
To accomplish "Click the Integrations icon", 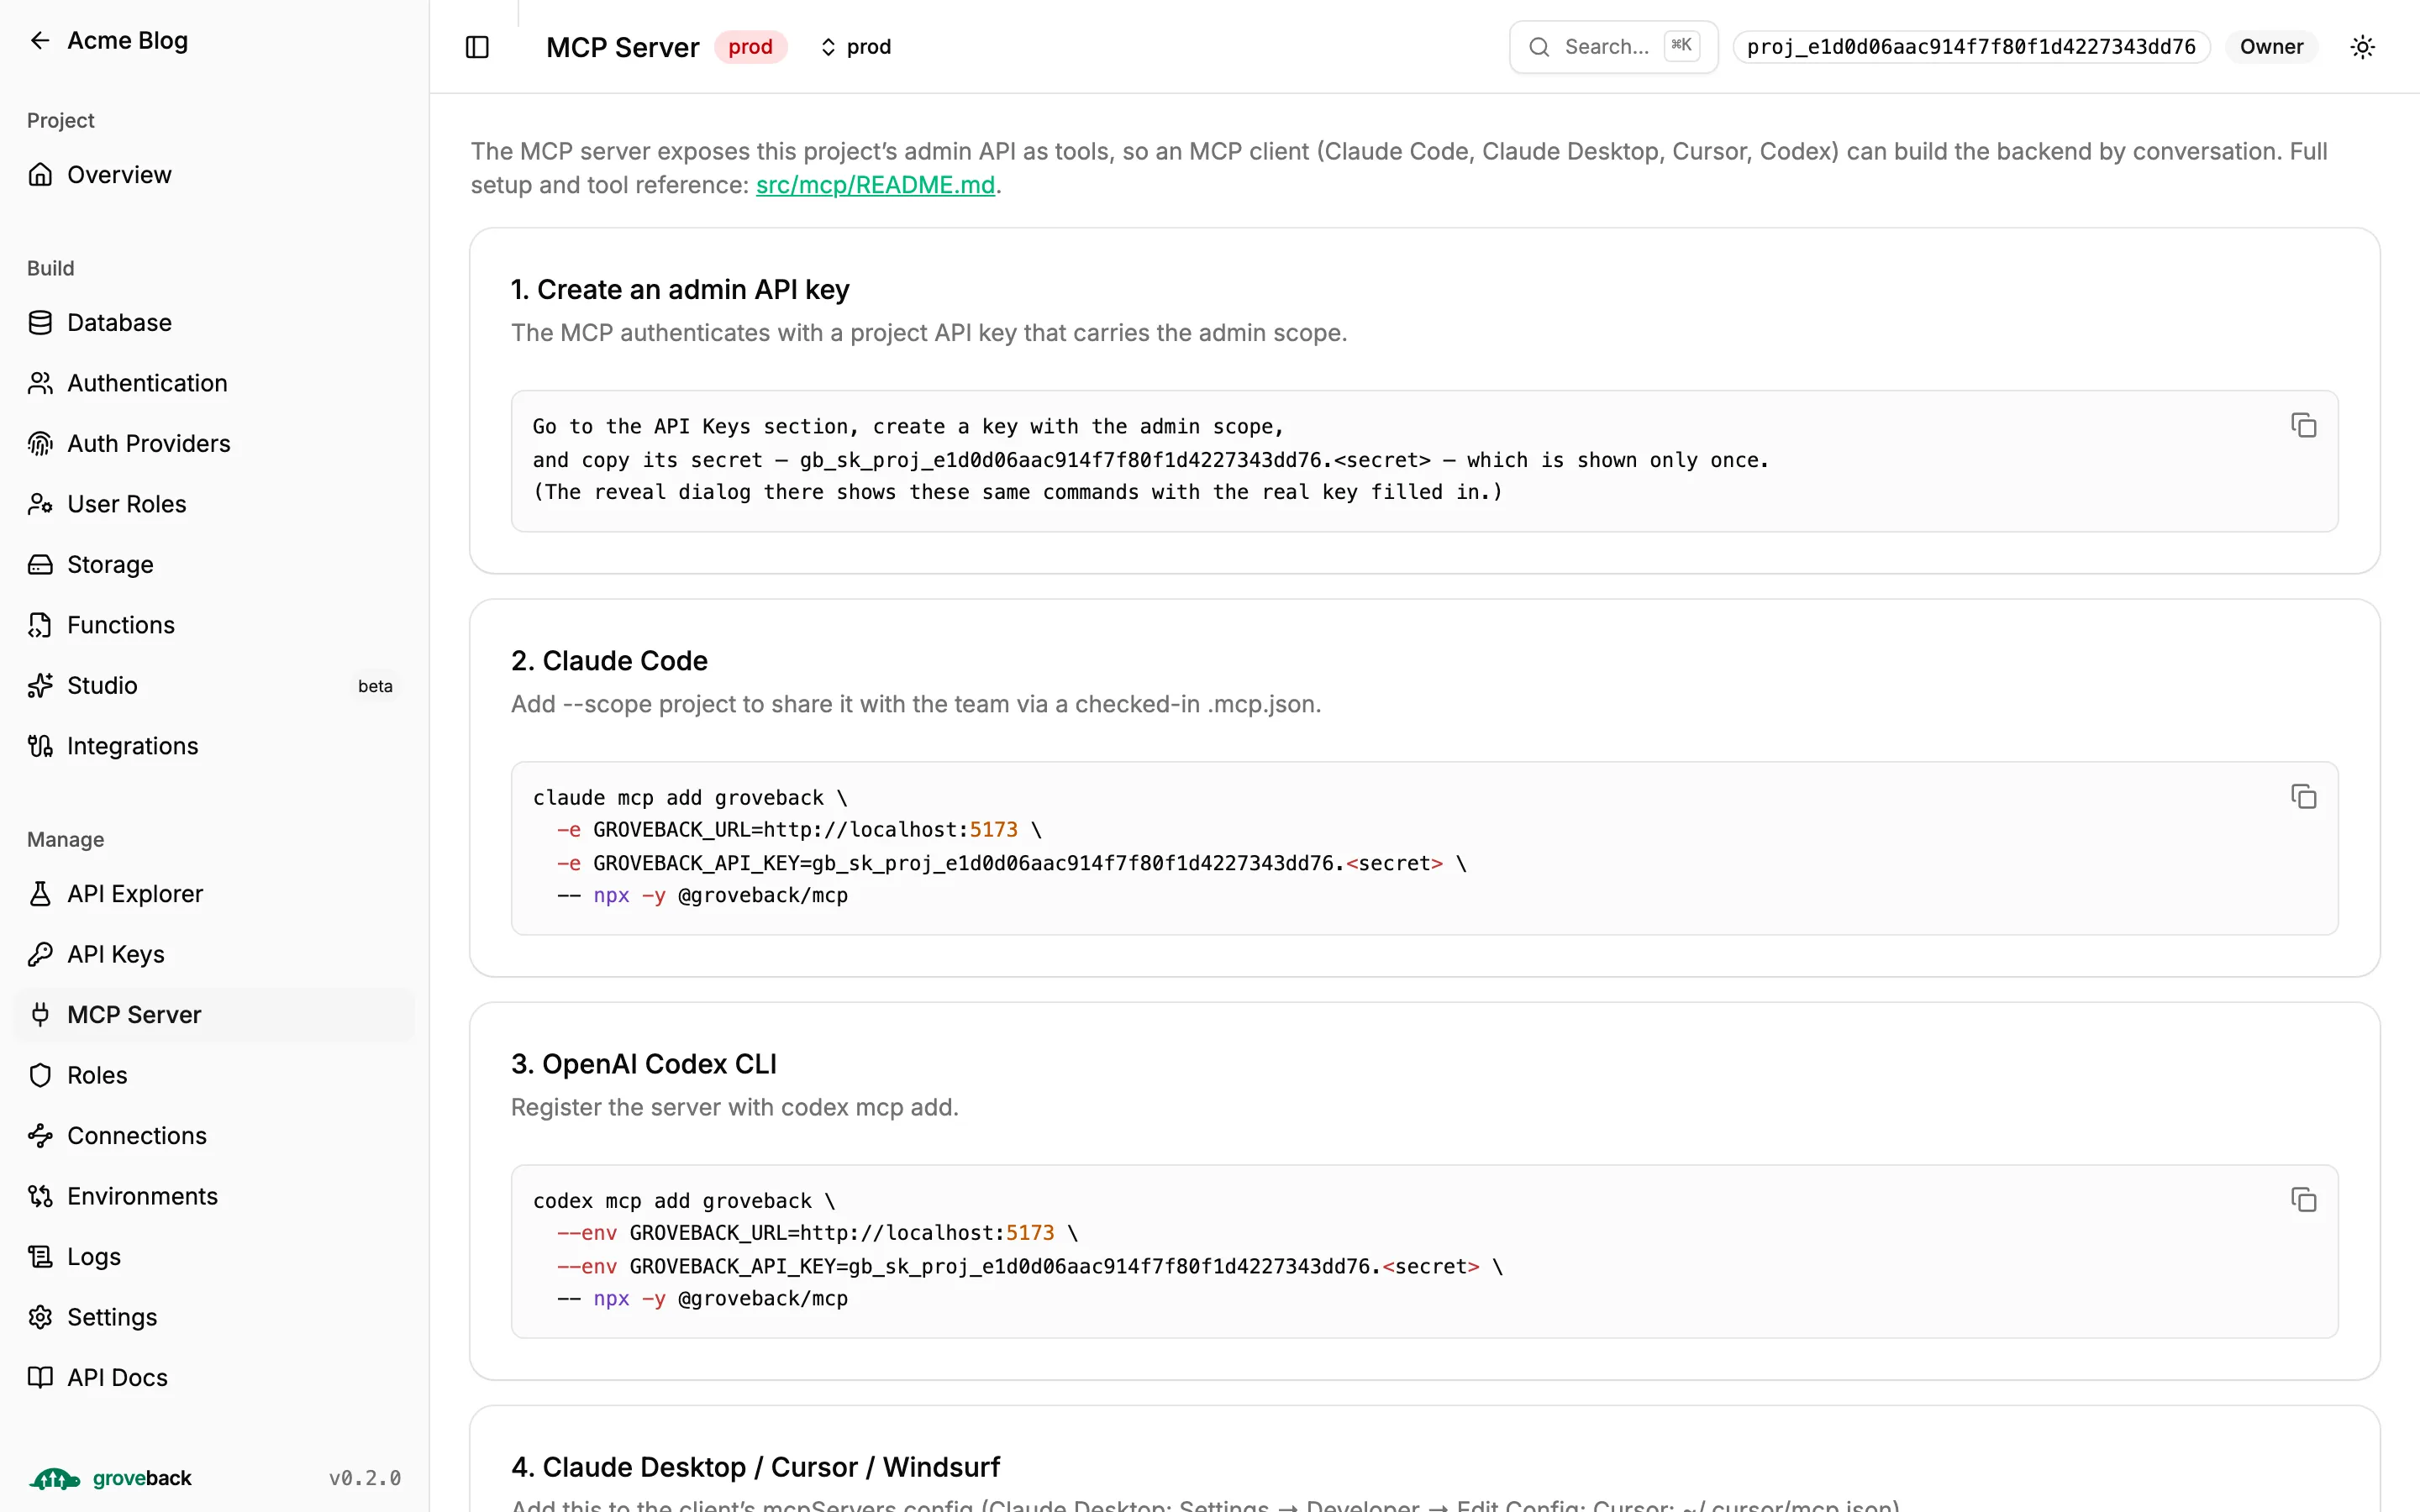I will pyautogui.click(x=40, y=746).
